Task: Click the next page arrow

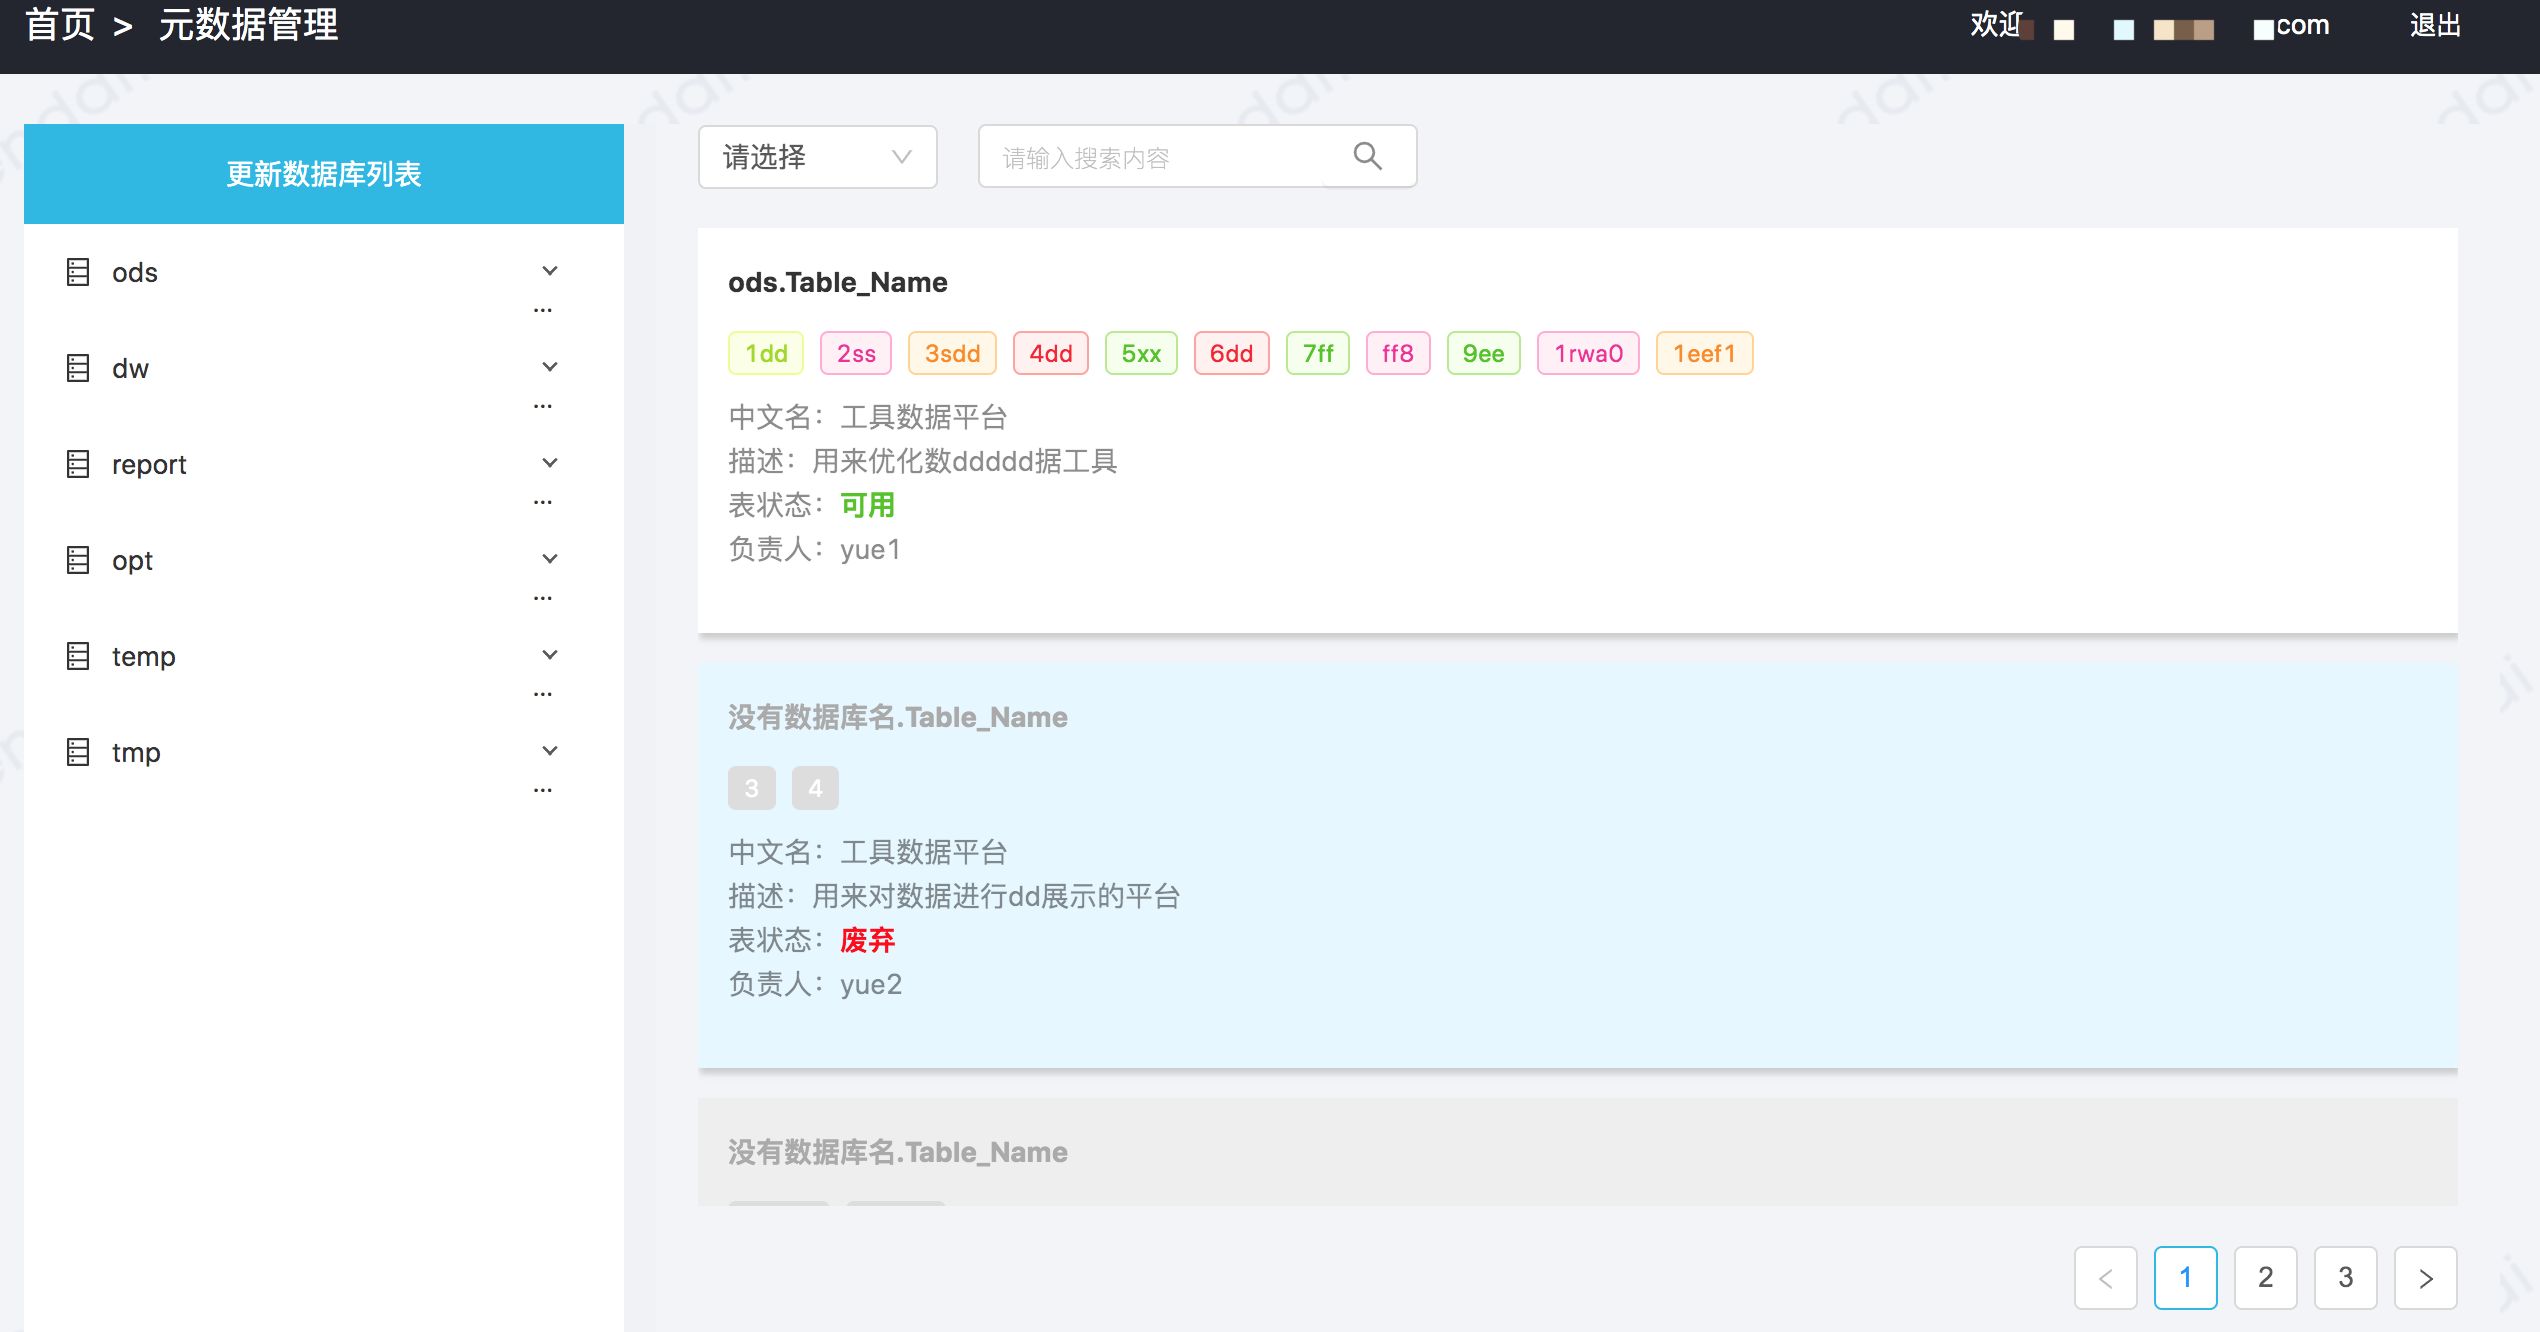Action: click(2425, 1277)
